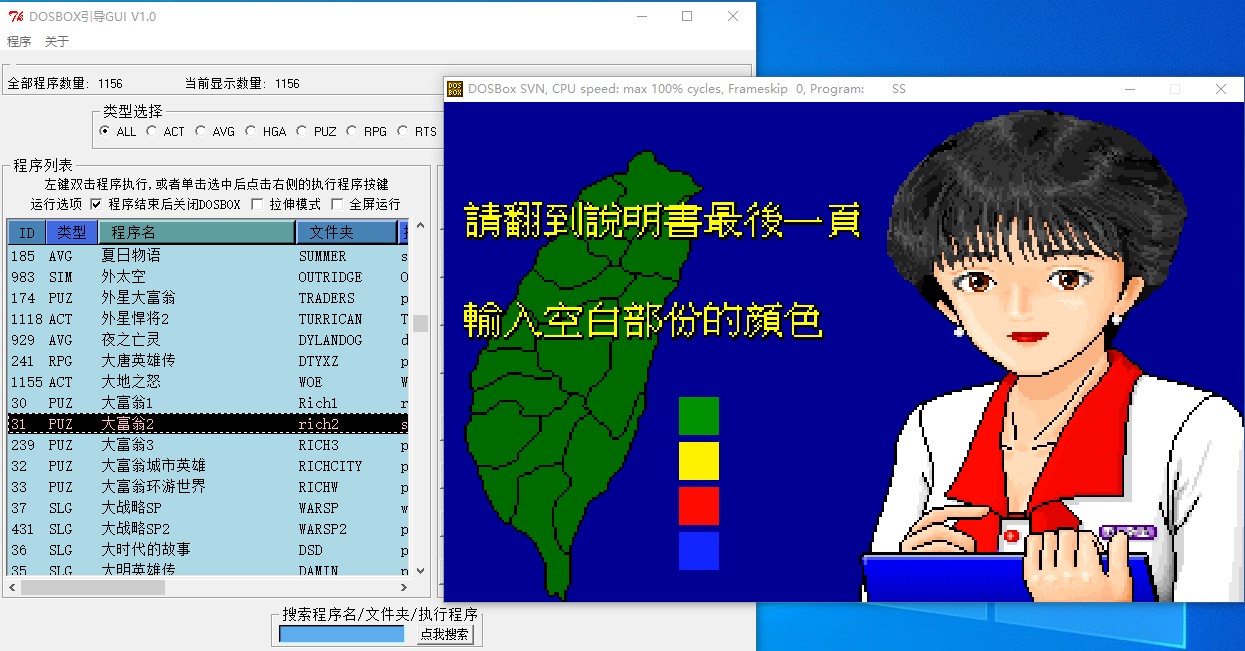This screenshot has height=651, width=1245.
Task: Select the 大战略SP2 row
Action: coord(208,529)
